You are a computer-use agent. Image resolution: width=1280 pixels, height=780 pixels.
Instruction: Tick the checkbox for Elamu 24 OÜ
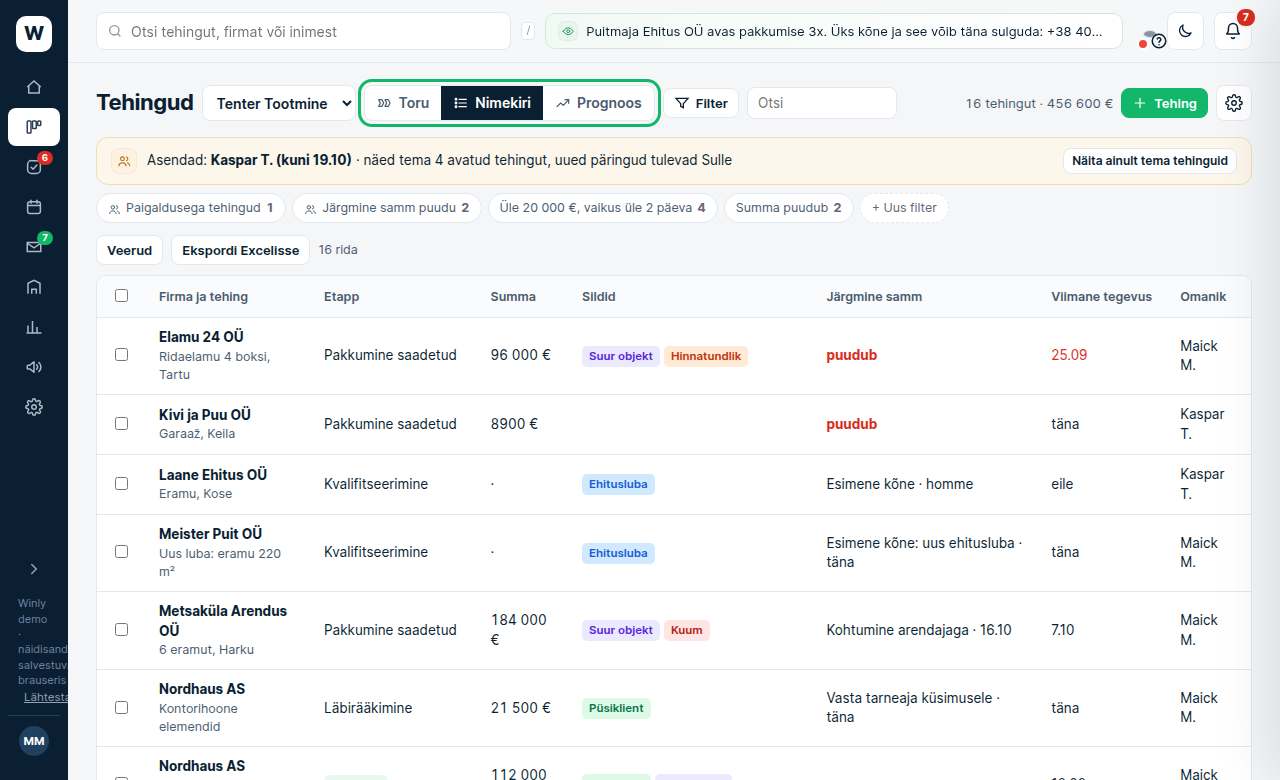point(122,355)
